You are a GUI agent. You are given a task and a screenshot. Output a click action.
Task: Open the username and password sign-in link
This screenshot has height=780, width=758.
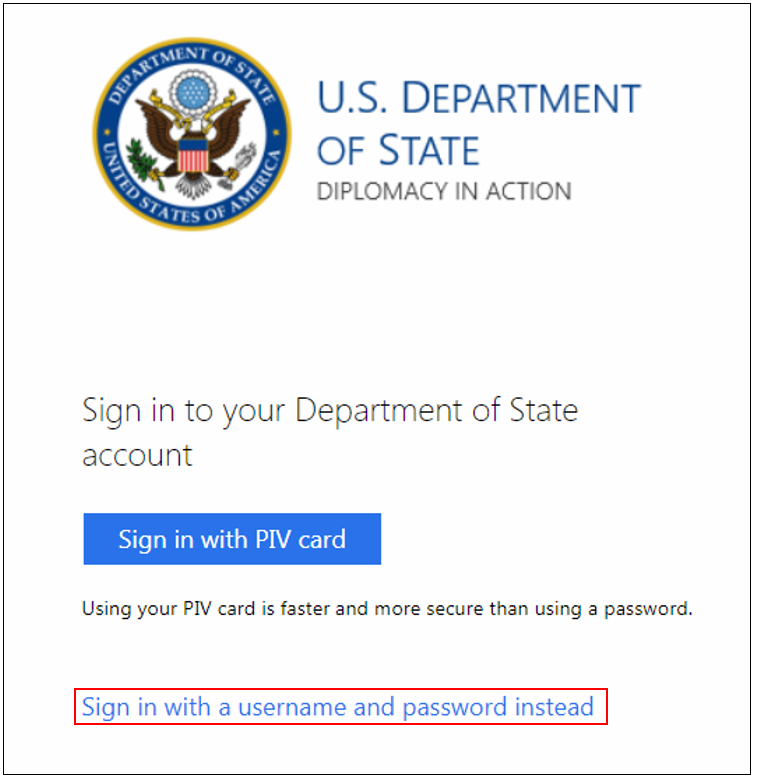click(x=338, y=707)
